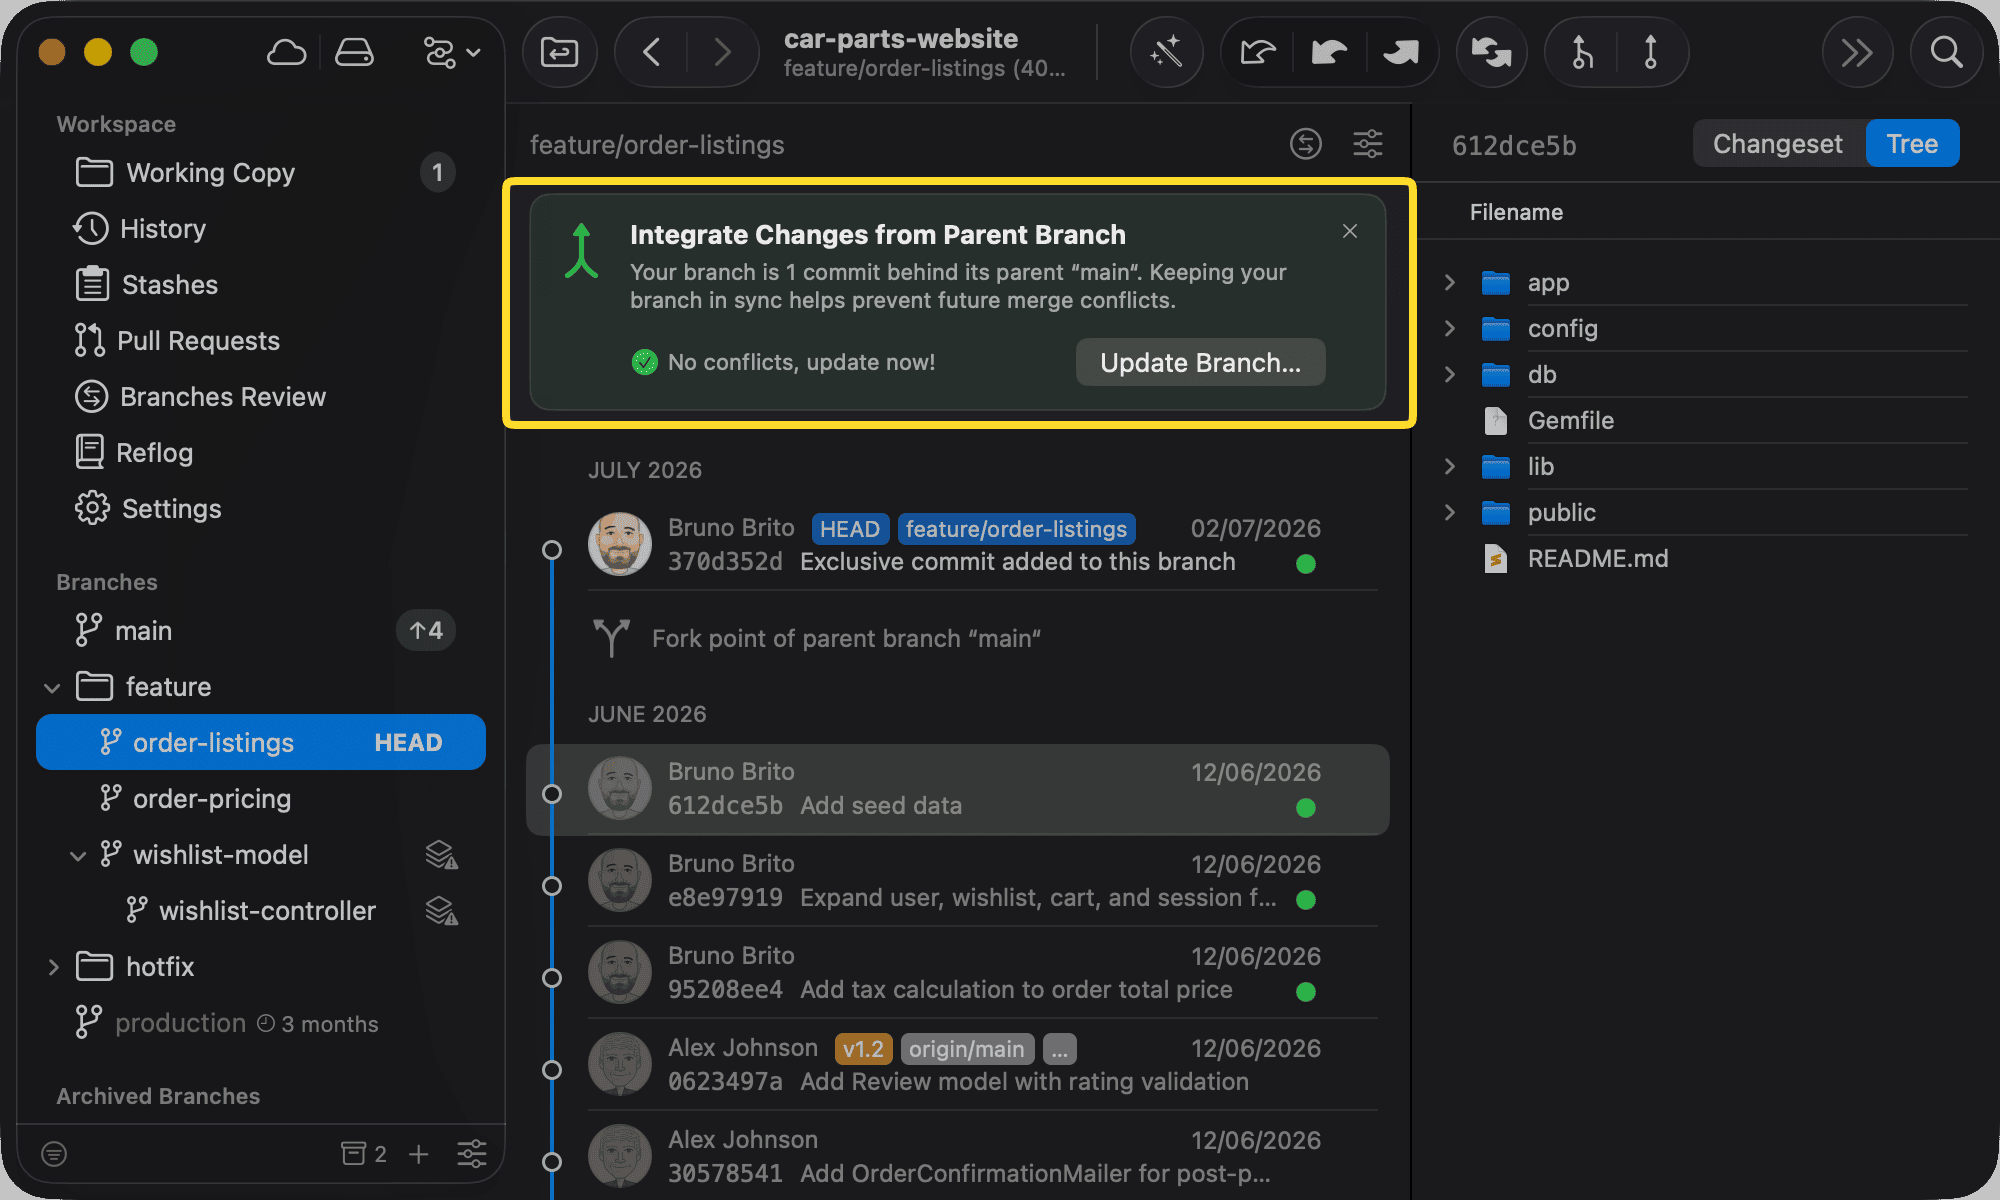
Task: Click the Pull toolbar icon
Action: click(1329, 52)
